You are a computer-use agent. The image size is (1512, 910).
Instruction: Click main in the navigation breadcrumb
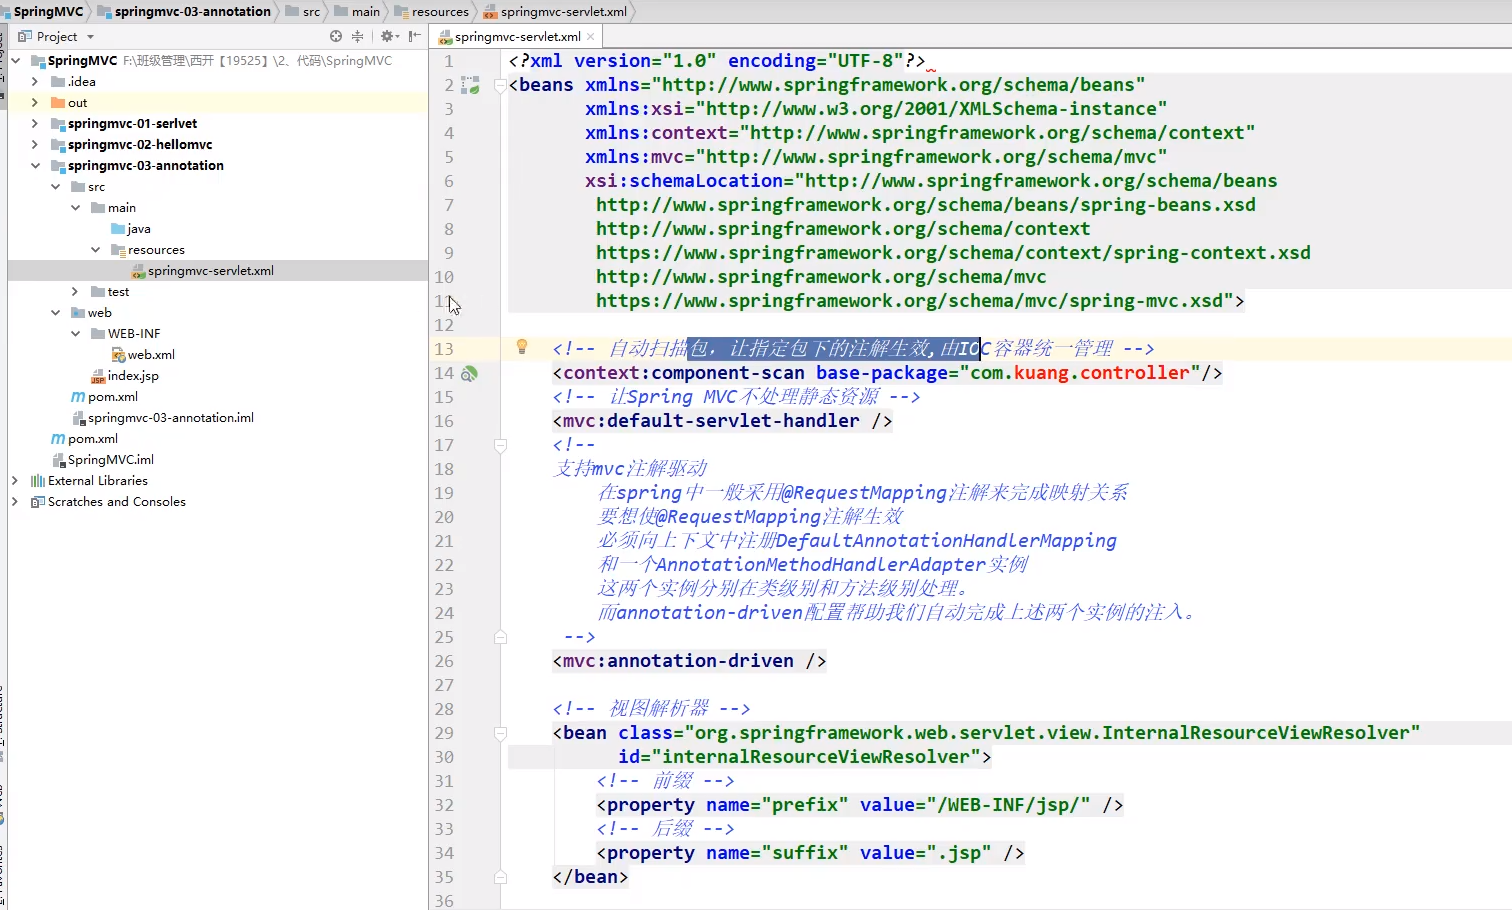point(366,12)
